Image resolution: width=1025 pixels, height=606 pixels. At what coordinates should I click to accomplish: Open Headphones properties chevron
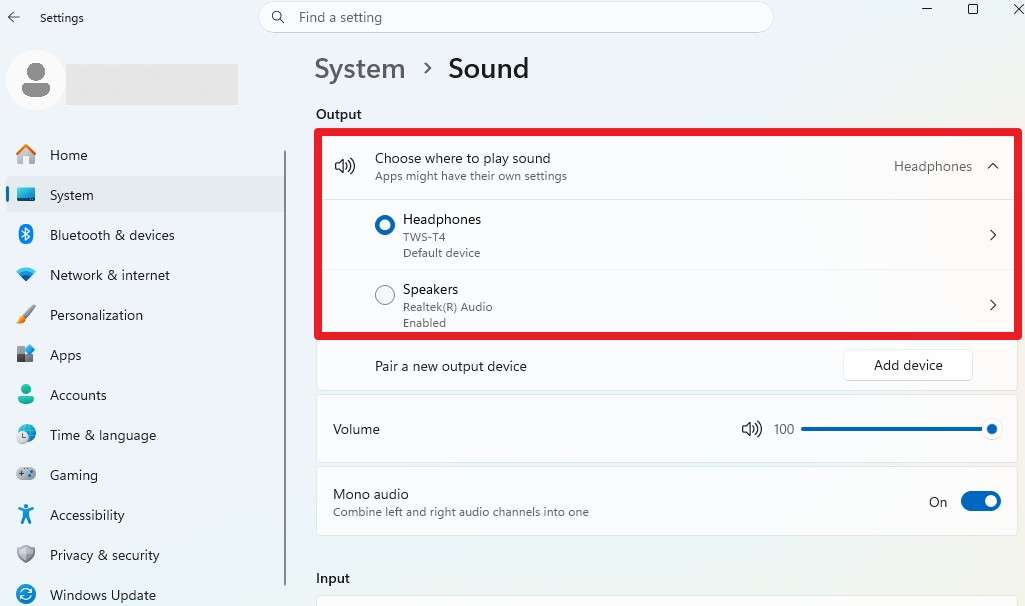(x=993, y=235)
